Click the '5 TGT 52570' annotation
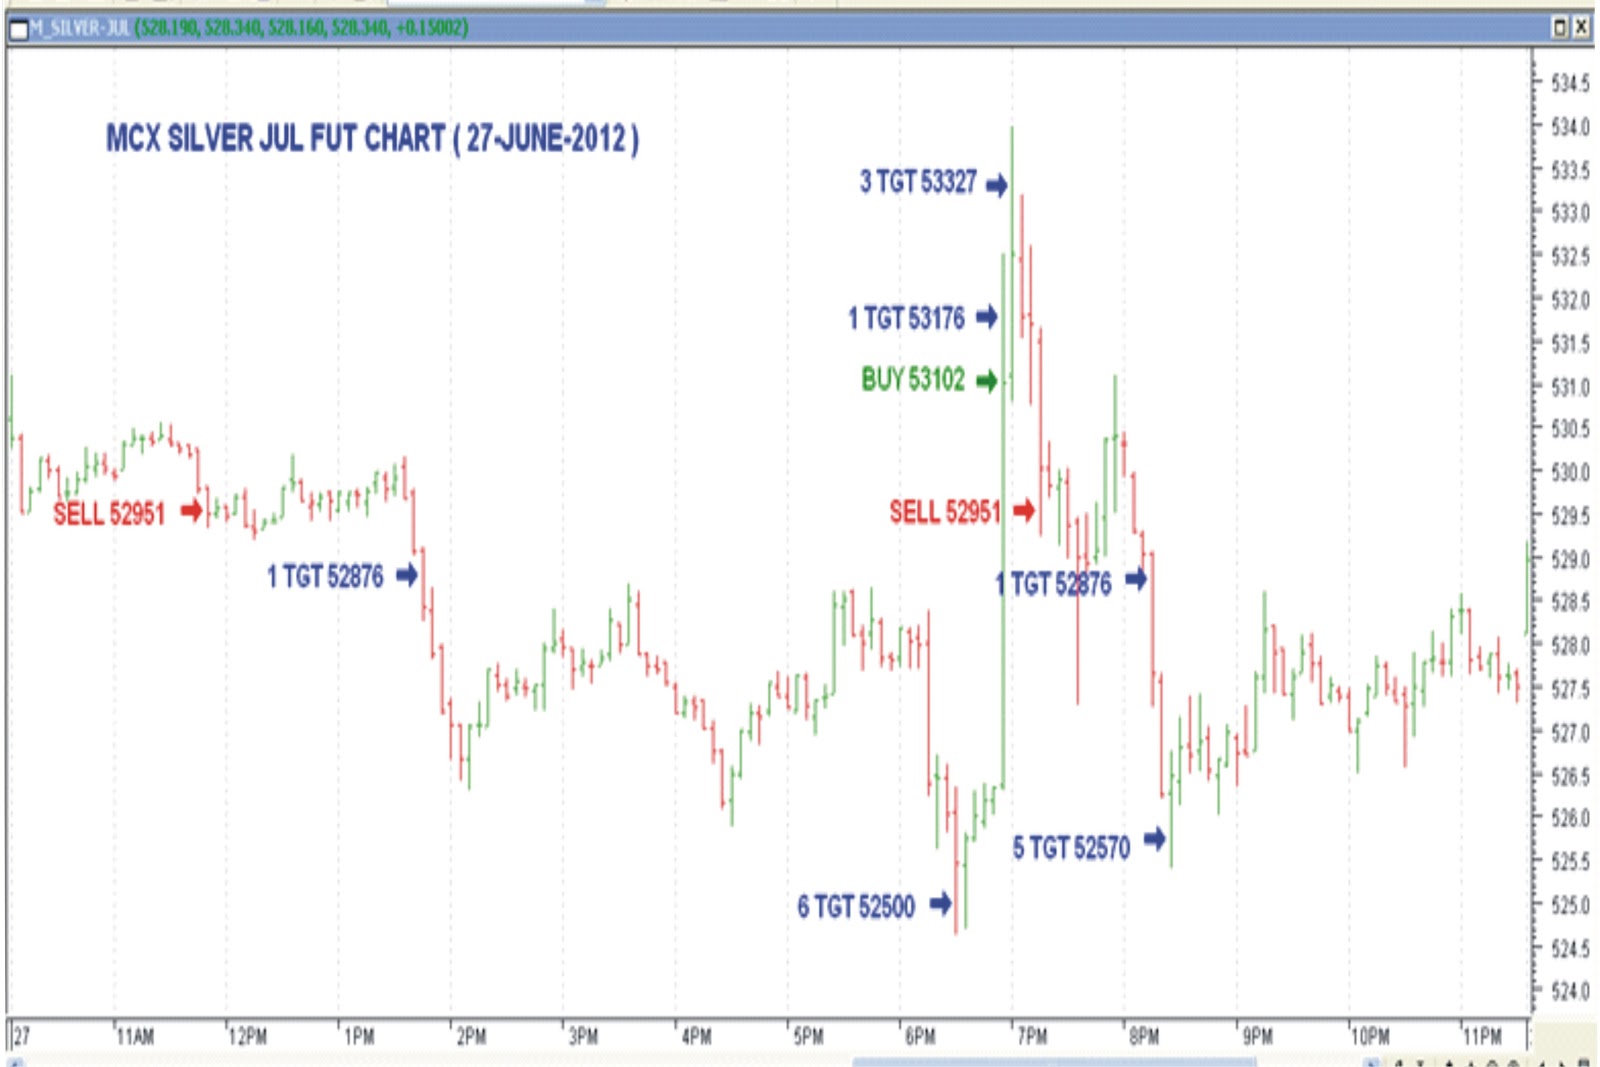This screenshot has width=1600, height=1067. tap(1071, 848)
